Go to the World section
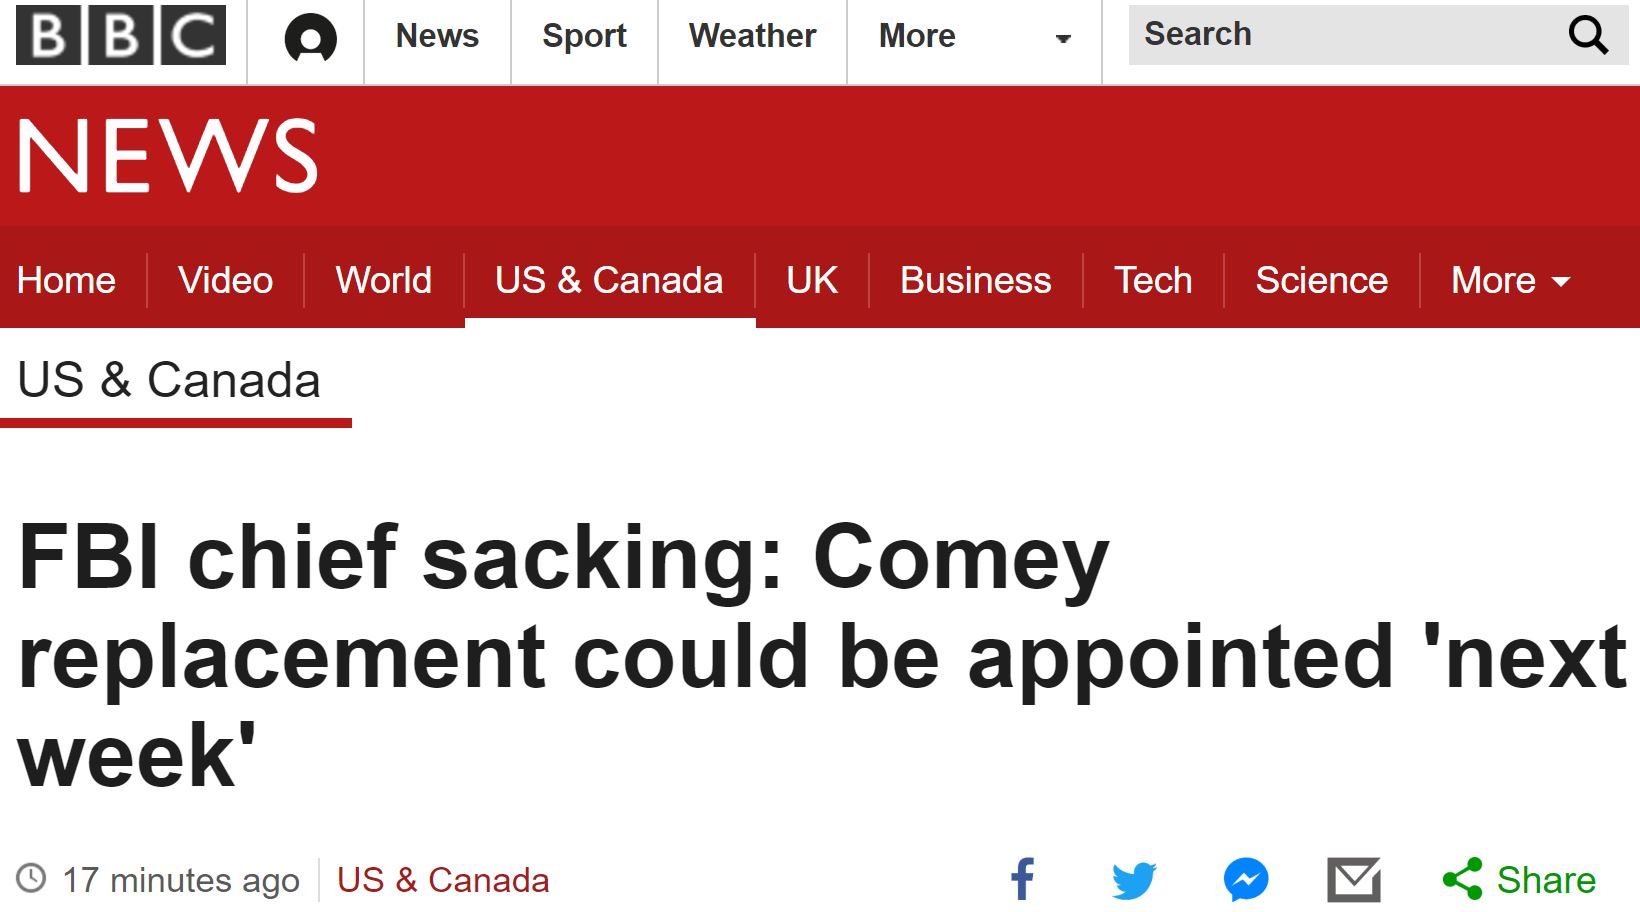Image resolution: width=1640 pixels, height=912 pixels. pyautogui.click(x=384, y=281)
